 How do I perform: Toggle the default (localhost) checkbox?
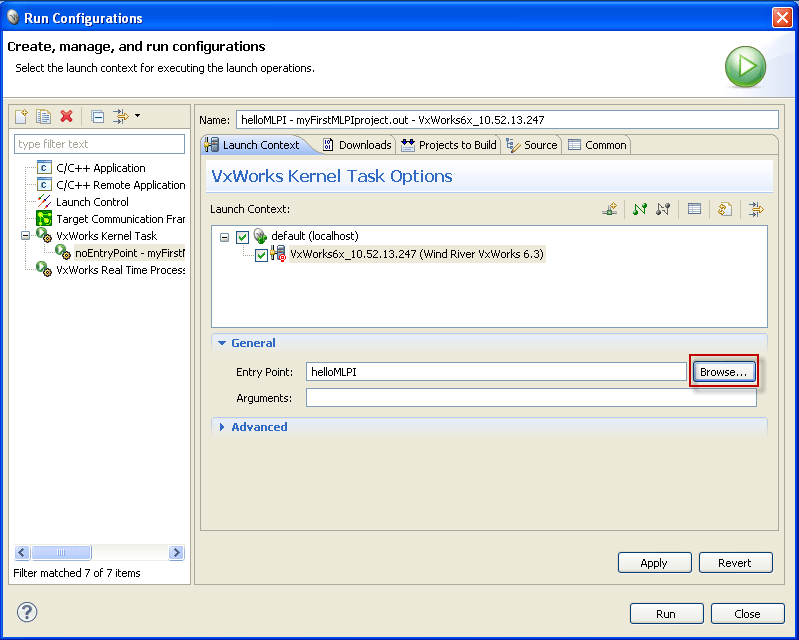click(x=243, y=237)
